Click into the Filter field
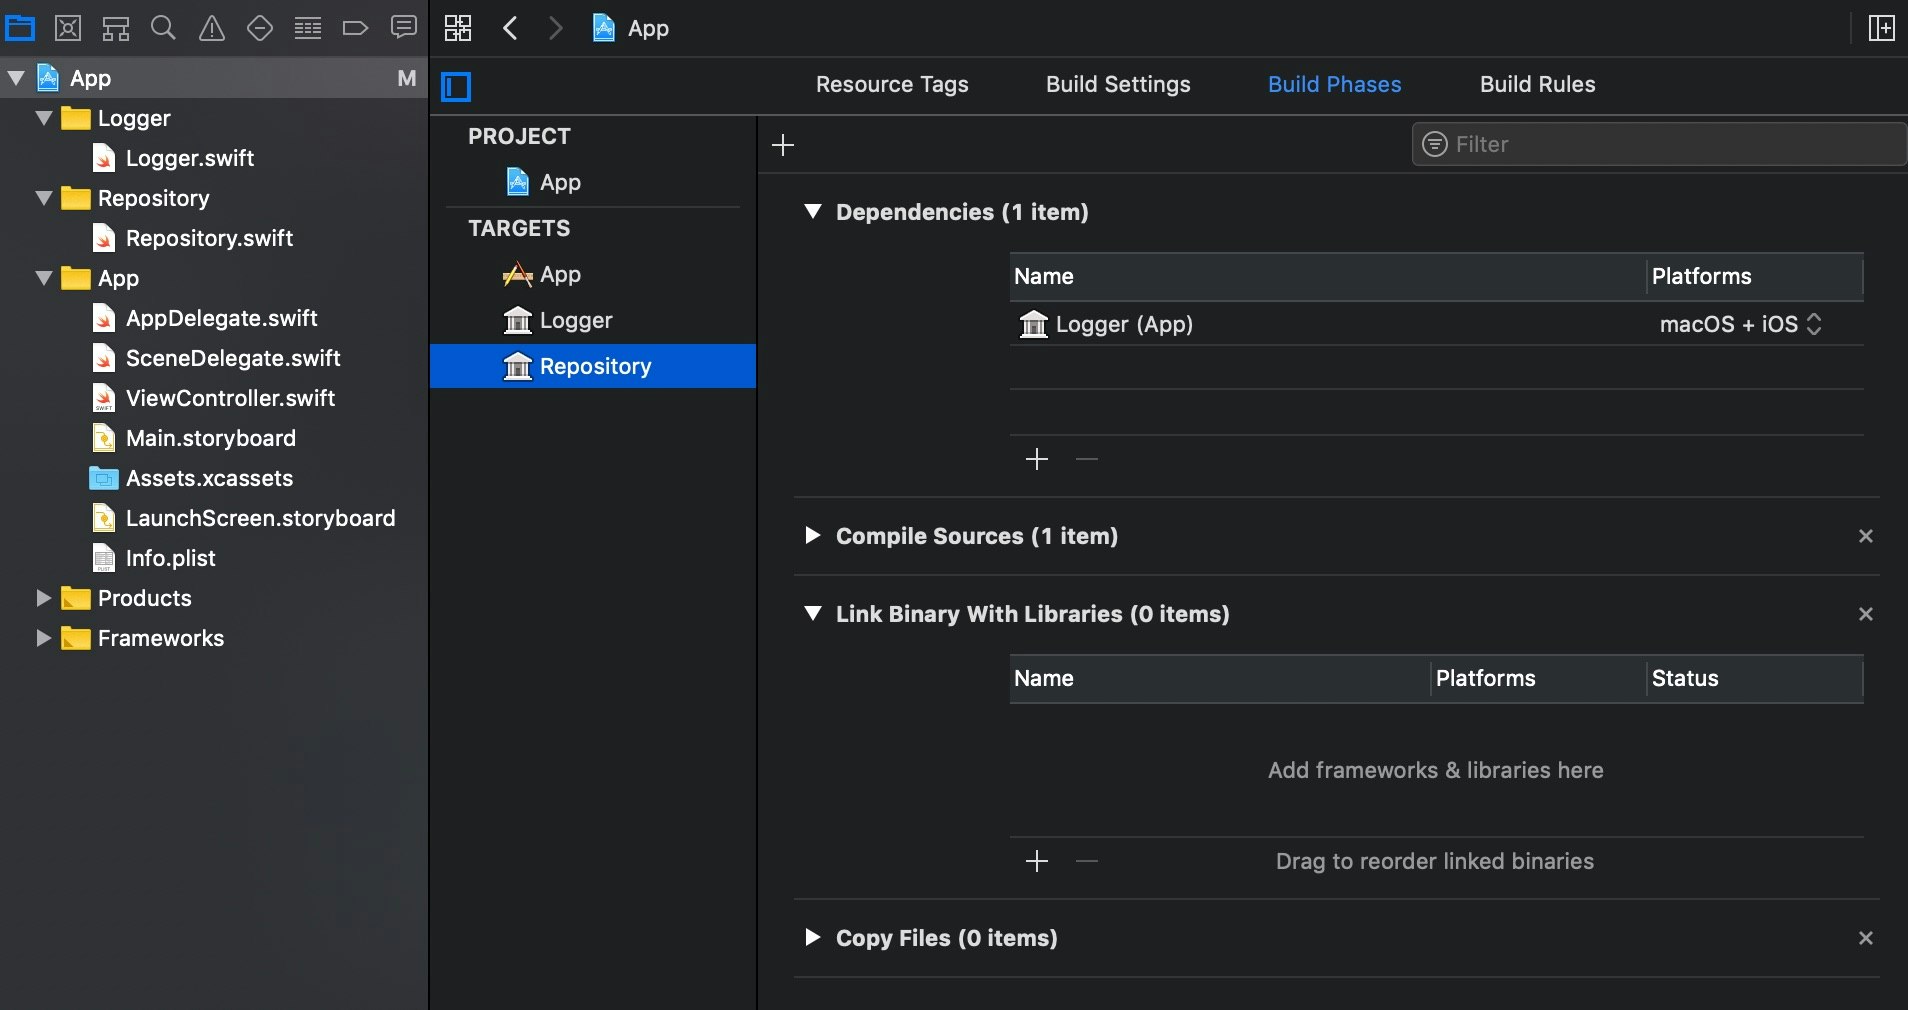Image resolution: width=1908 pixels, height=1010 pixels. click(1660, 144)
